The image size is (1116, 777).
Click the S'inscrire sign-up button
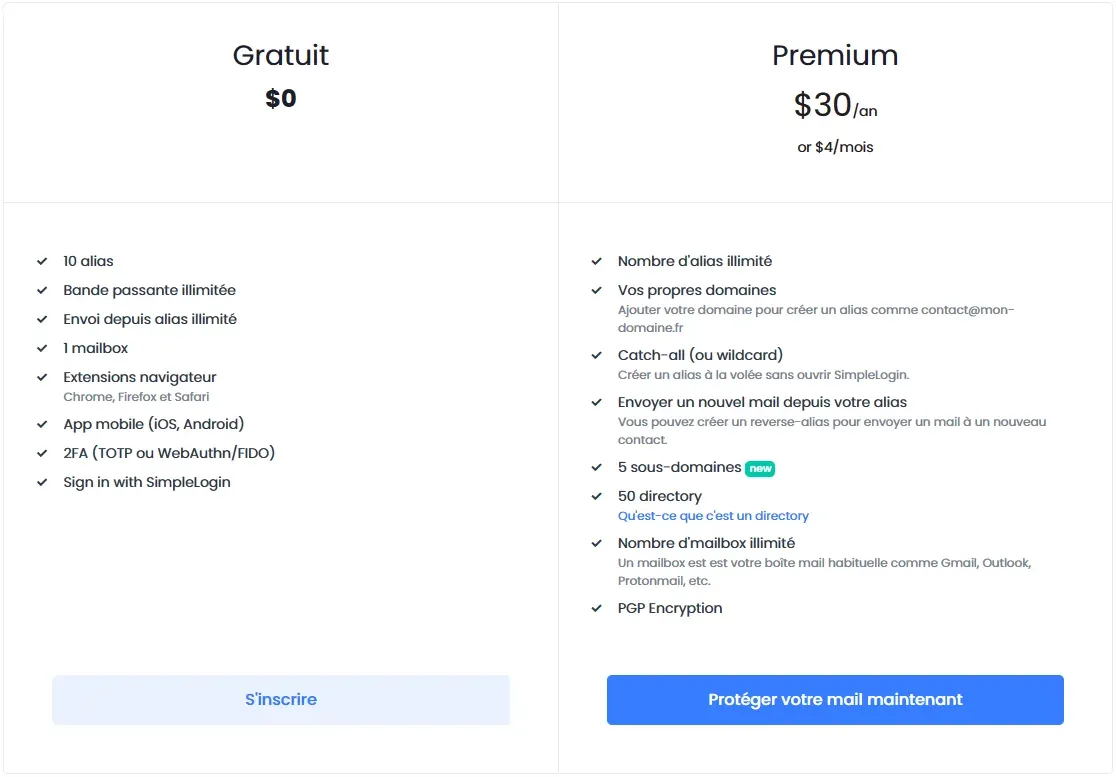point(281,700)
